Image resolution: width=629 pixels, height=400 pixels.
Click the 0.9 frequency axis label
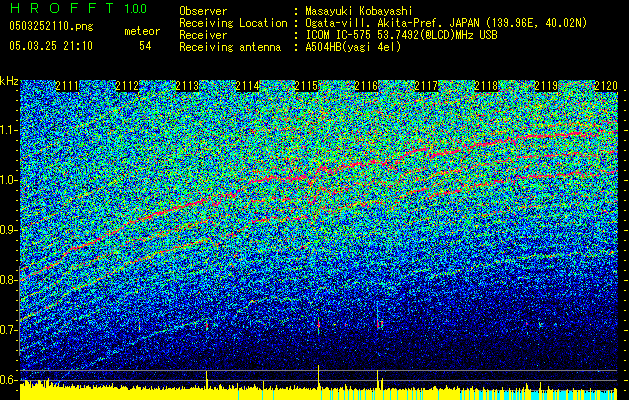tap(9, 230)
